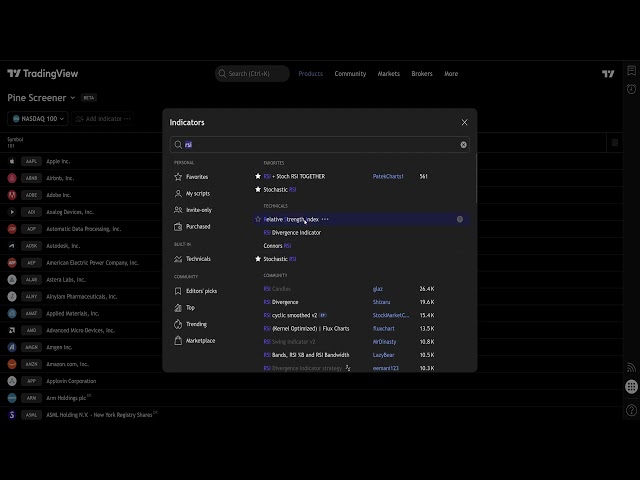Image resolution: width=640 pixels, height=480 pixels.
Task: Click the TradingView logo at top left
Action: [42, 73]
